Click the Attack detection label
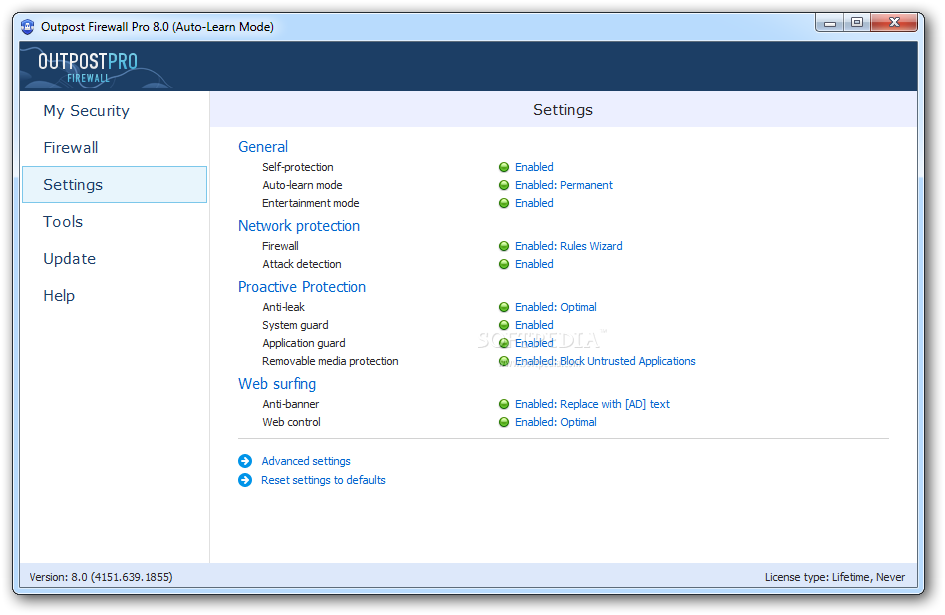 [301, 264]
